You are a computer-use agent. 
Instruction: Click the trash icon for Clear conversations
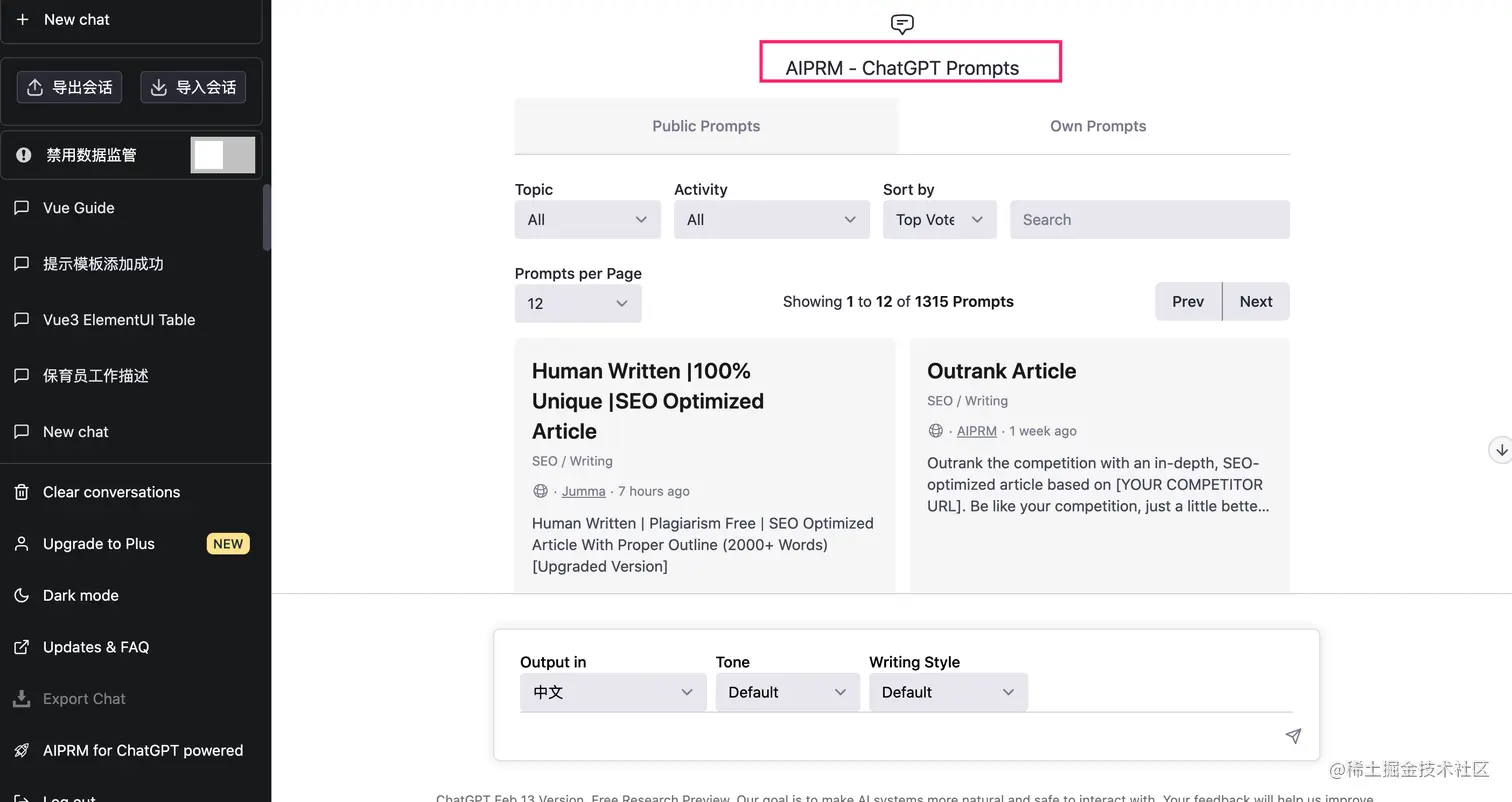[21, 492]
